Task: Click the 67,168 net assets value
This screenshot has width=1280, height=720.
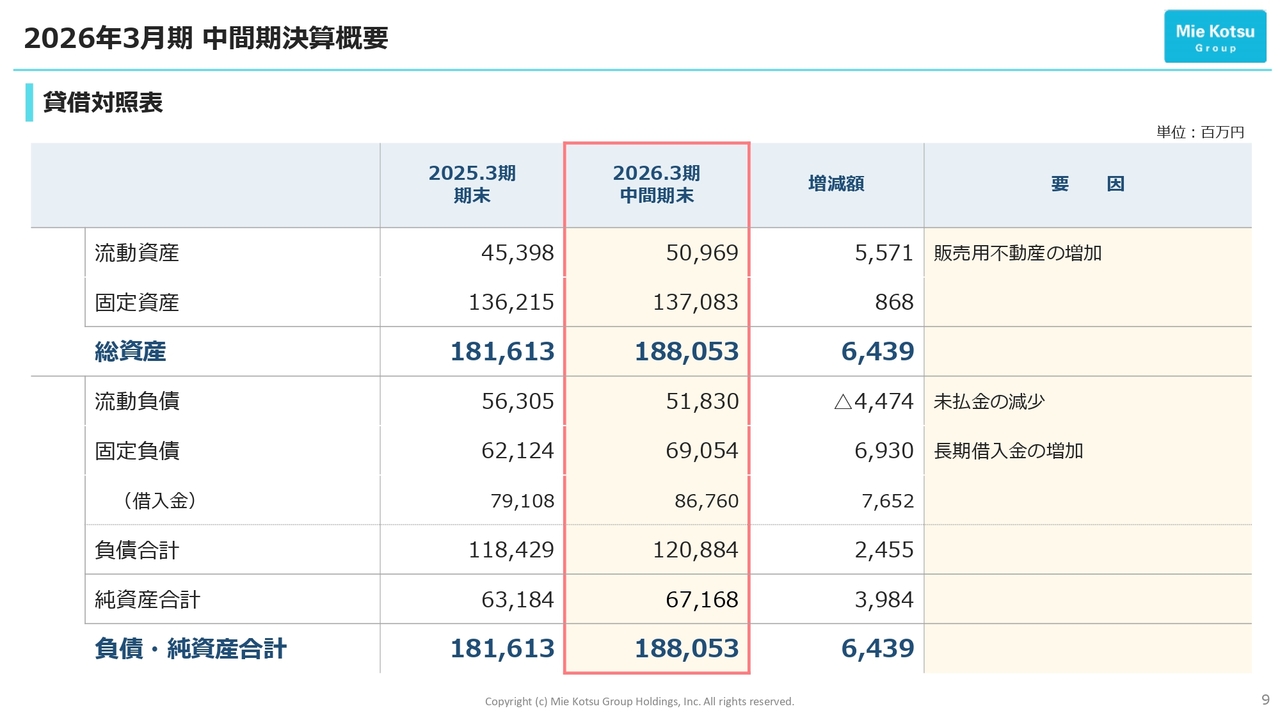Action: pyautogui.click(x=702, y=600)
